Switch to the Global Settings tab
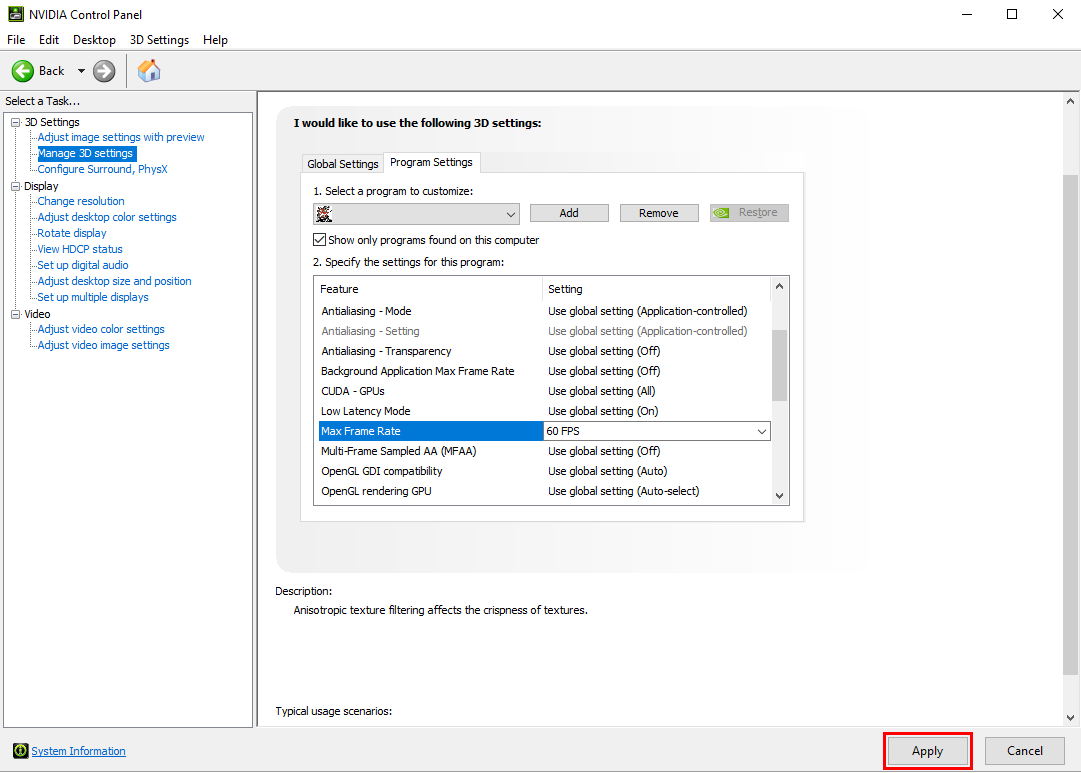 [x=343, y=164]
